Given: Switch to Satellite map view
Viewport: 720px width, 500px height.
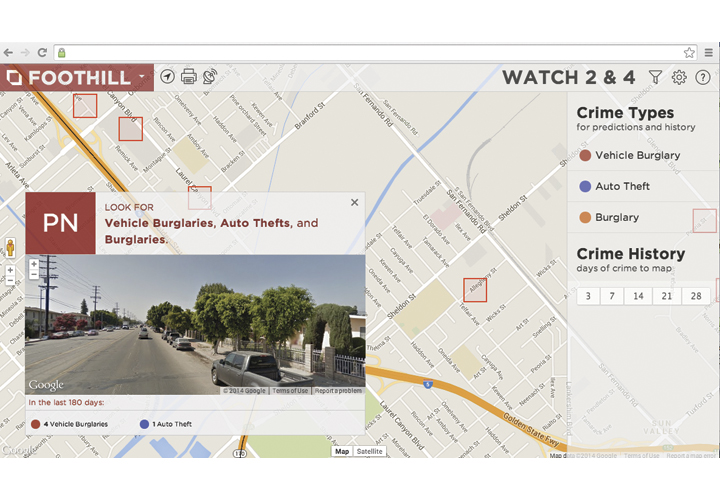Looking at the screenshot, I should click(x=370, y=452).
